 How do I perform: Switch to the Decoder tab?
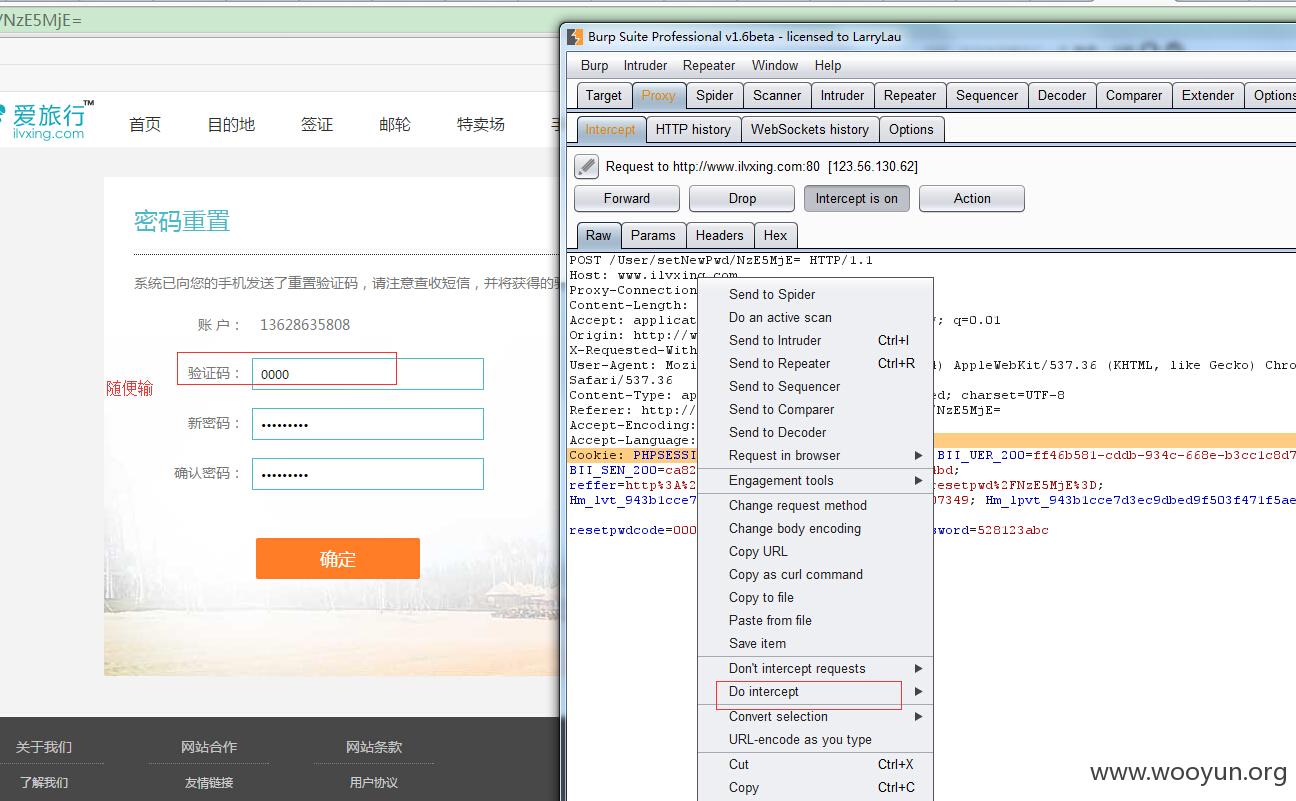click(1062, 95)
